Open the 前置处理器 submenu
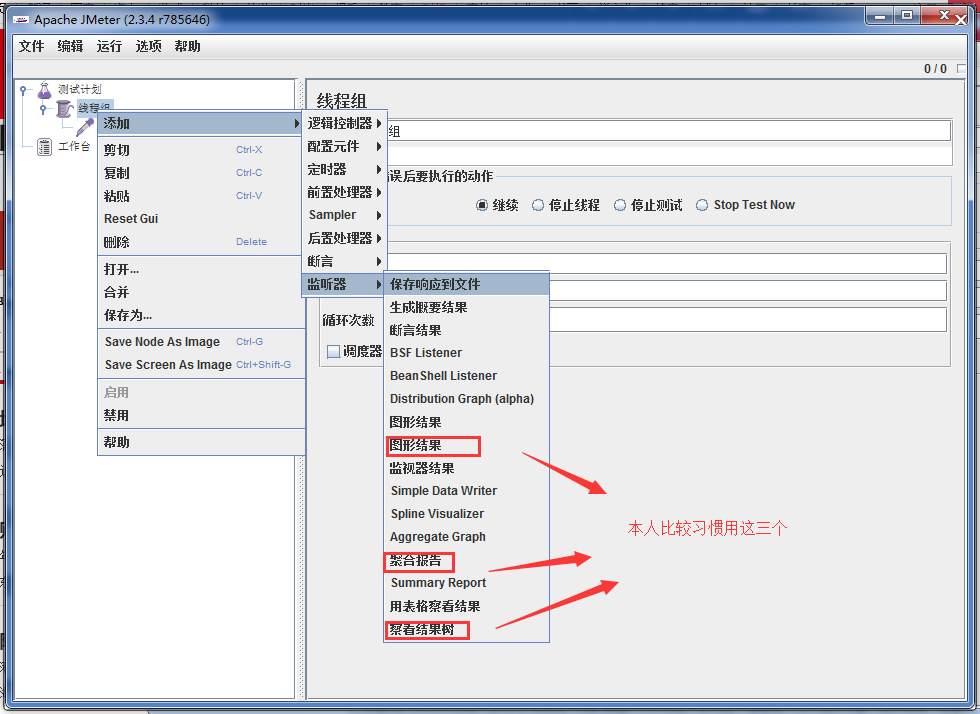The height and width of the screenshot is (714, 980). tap(344, 193)
